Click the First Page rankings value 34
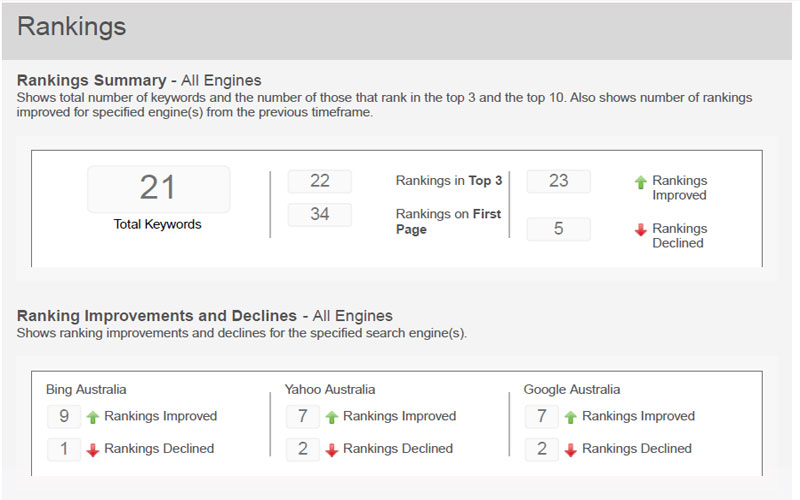The image size is (800, 500). click(x=320, y=214)
